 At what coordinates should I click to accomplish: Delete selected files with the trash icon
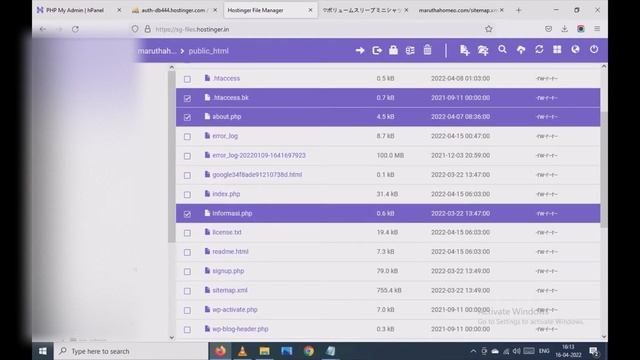coord(427,50)
